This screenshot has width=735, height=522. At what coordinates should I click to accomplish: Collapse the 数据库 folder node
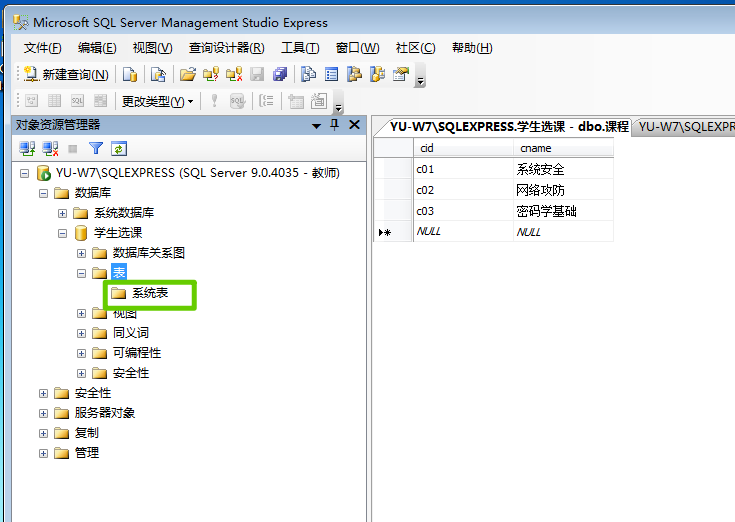[x=44, y=193]
